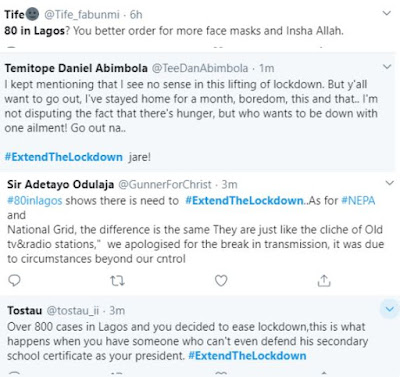This screenshot has width=400, height=377.
Task: Visit @GunnerForChrist profile handle
Action: tap(165, 184)
